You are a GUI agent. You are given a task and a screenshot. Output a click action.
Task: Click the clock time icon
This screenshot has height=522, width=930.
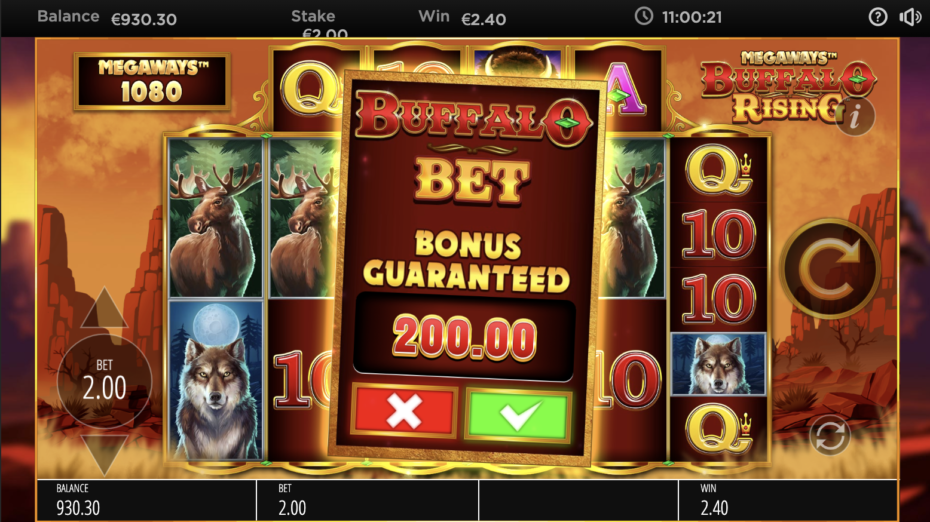(644, 16)
